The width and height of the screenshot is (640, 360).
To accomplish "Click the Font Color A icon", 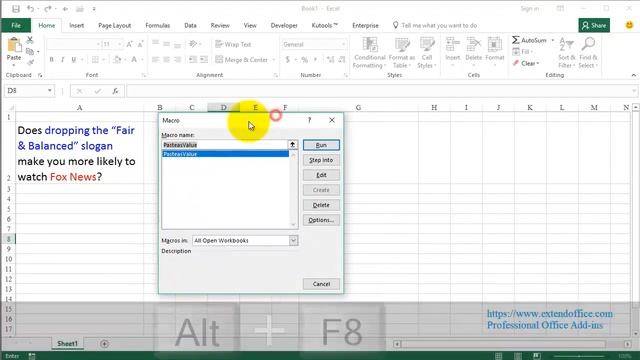I will click(134, 60).
